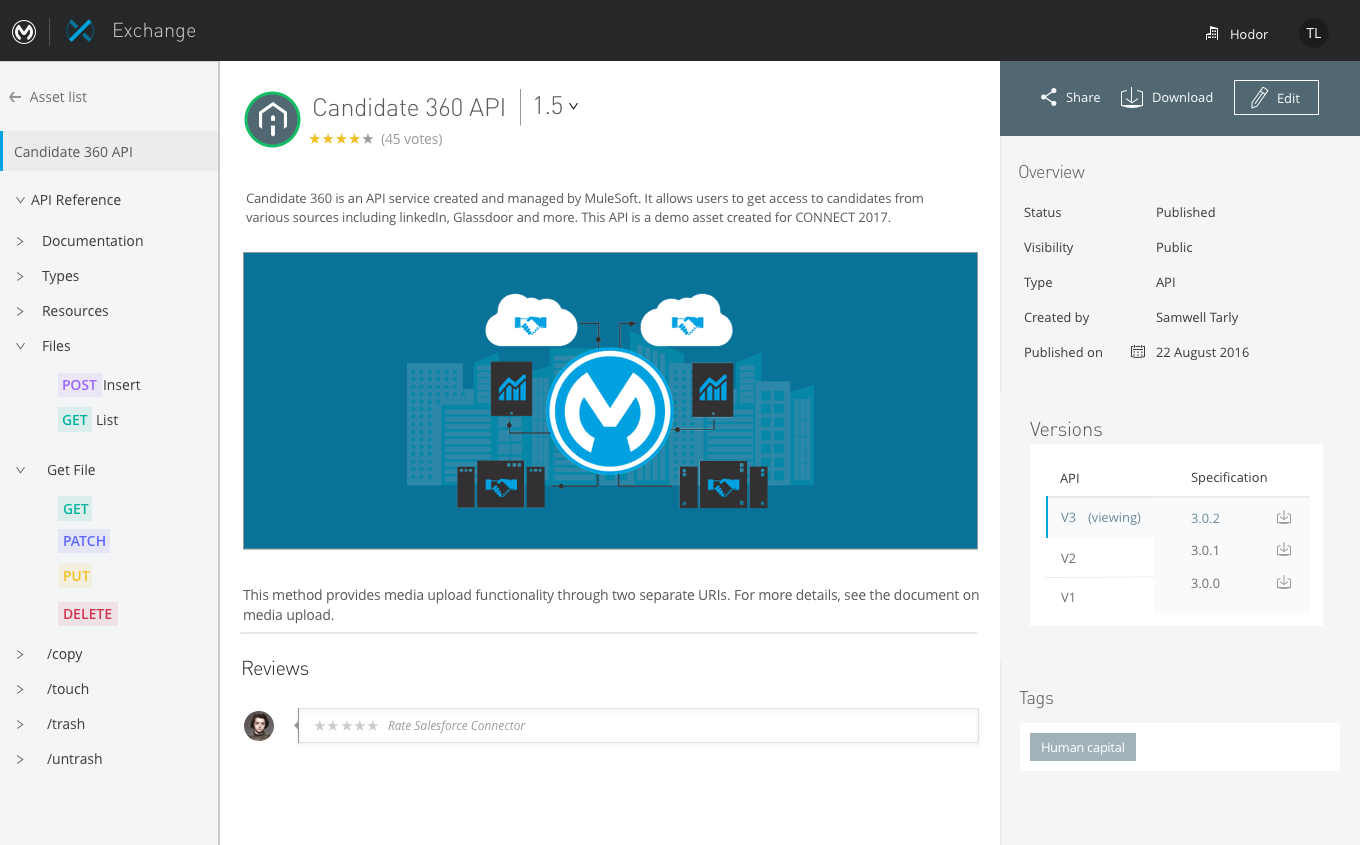Click the Download tray icon
This screenshot has width=1360, height=845.
1131,97
